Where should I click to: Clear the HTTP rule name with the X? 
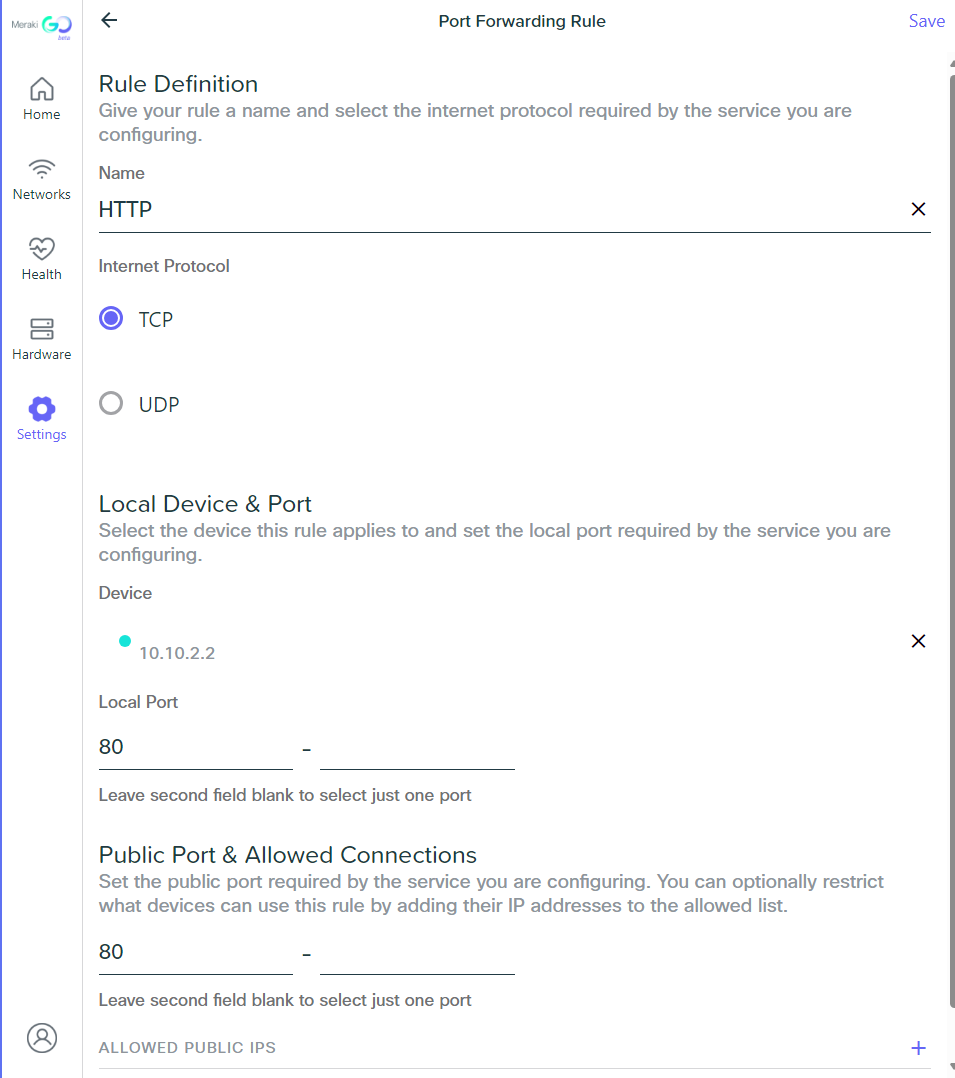point(918,209)
